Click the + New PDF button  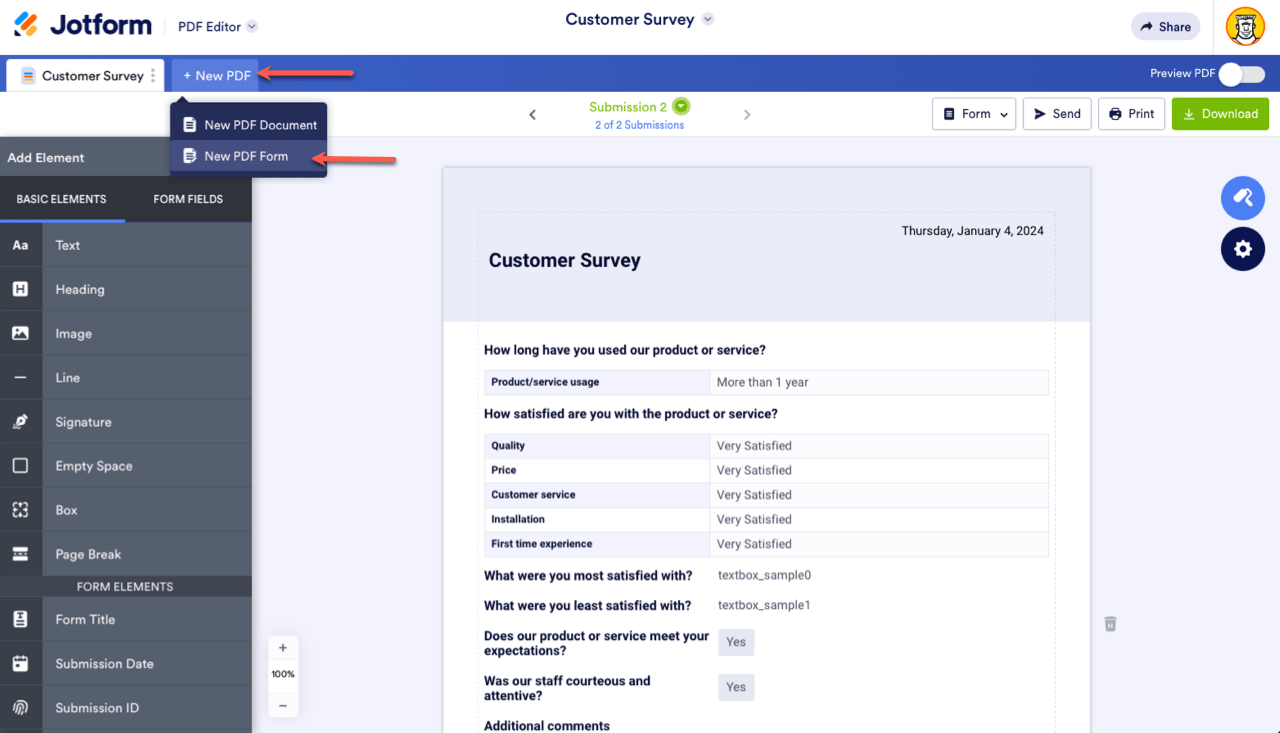tap(216, 75)
